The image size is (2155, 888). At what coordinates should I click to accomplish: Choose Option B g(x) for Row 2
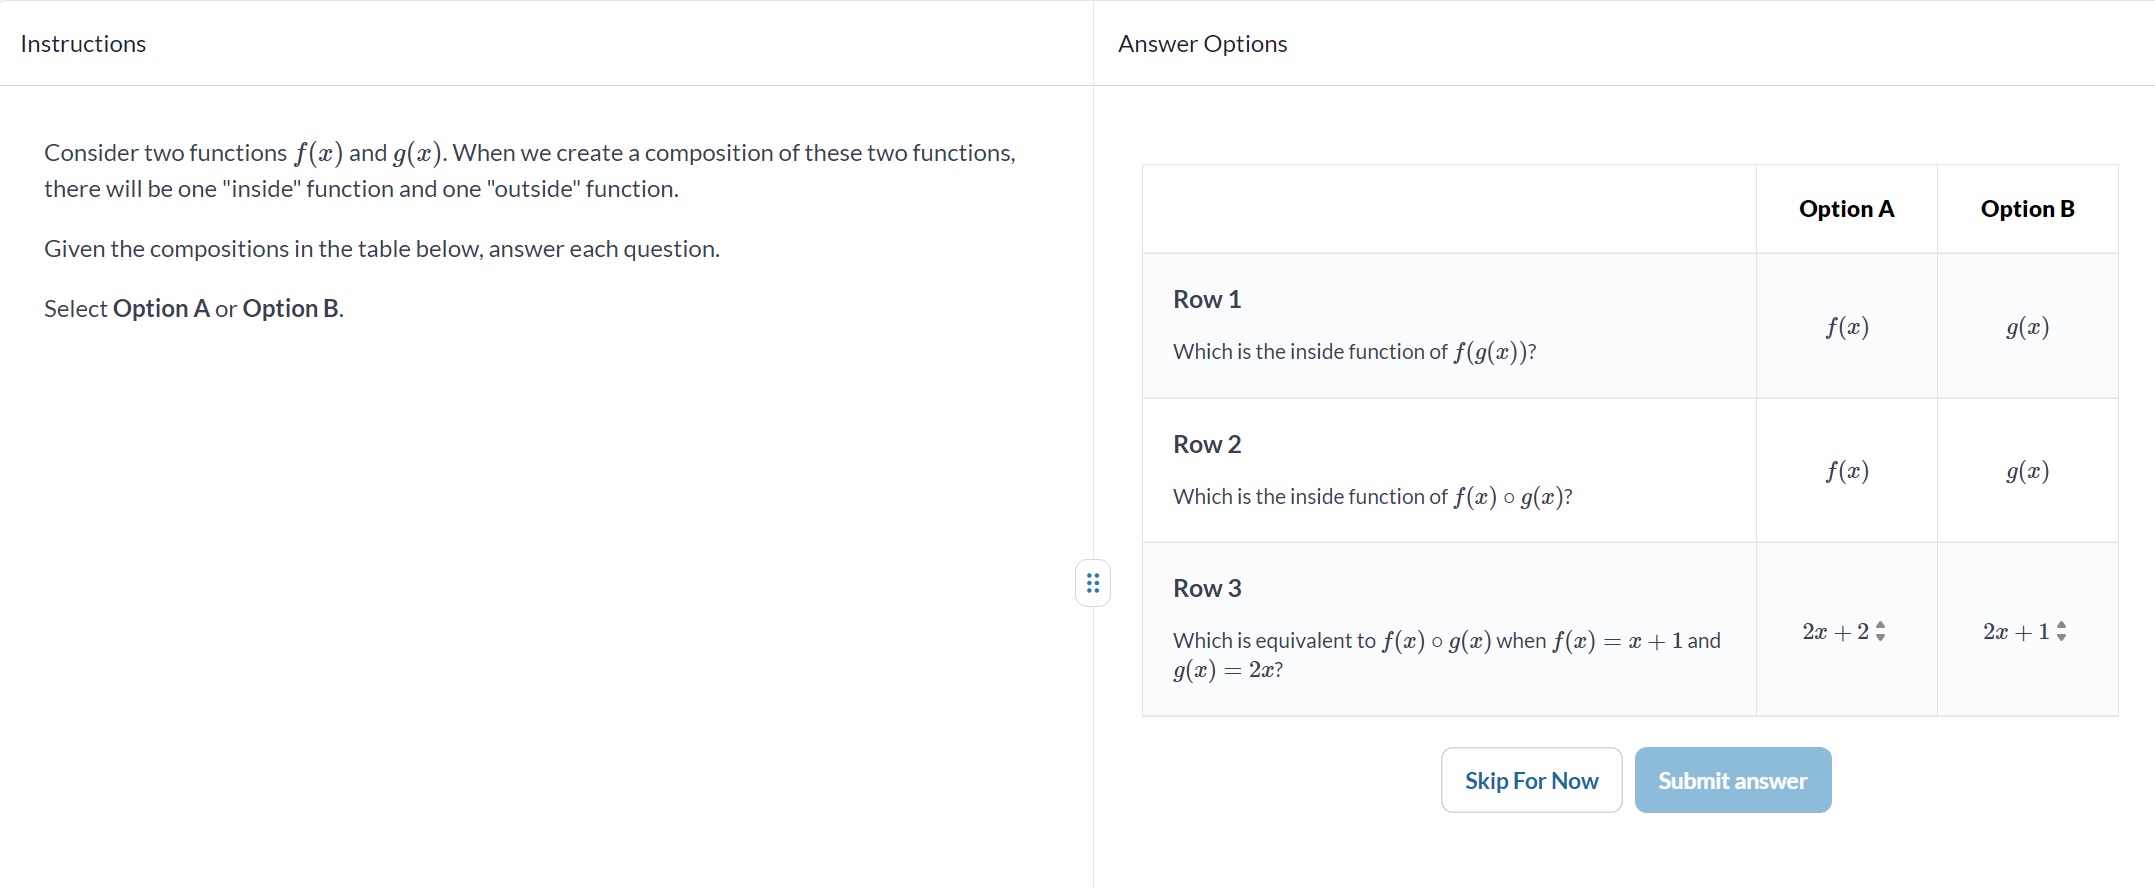tap(2027, 471)
